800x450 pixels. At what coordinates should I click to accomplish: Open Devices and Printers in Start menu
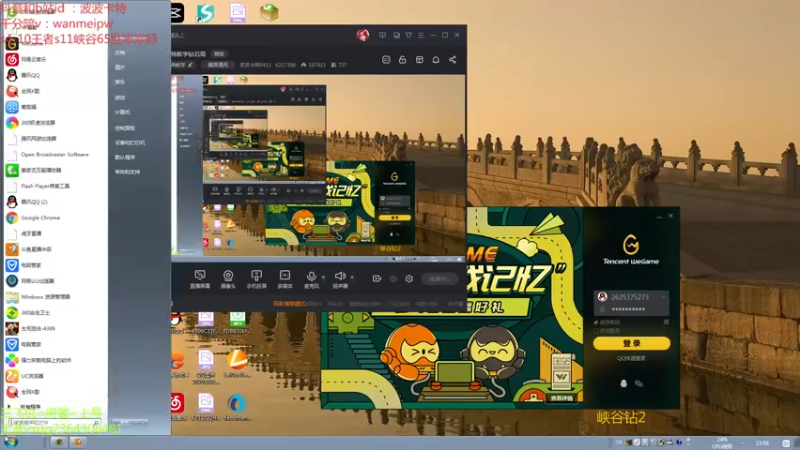[130, 142]
